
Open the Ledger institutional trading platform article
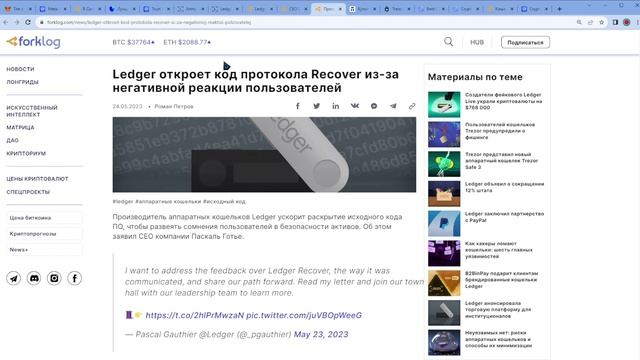(498, 309)
